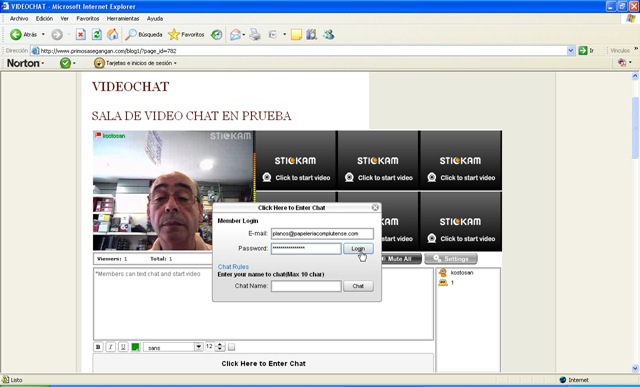This screenshot has width=640, height=387.
Task: Open the Ver menu
Action: point(64,19)
